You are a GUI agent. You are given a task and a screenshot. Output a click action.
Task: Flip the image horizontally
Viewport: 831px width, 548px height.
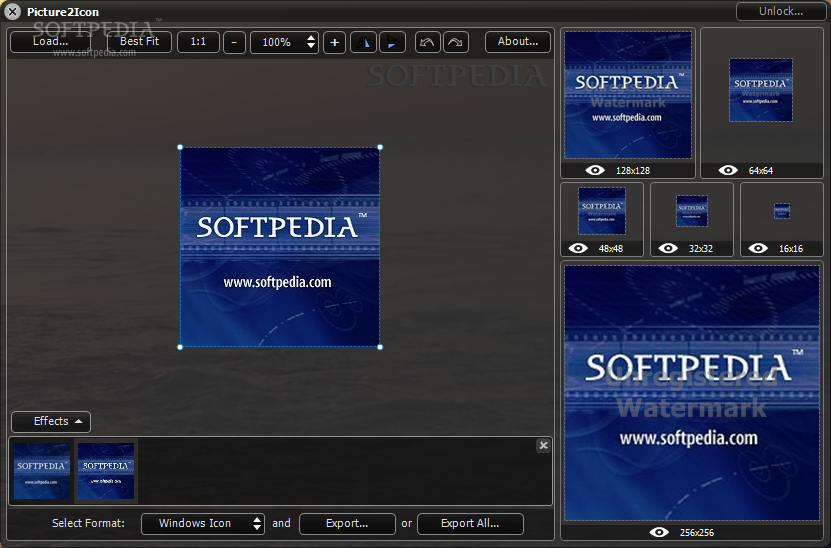pos(364,42)
